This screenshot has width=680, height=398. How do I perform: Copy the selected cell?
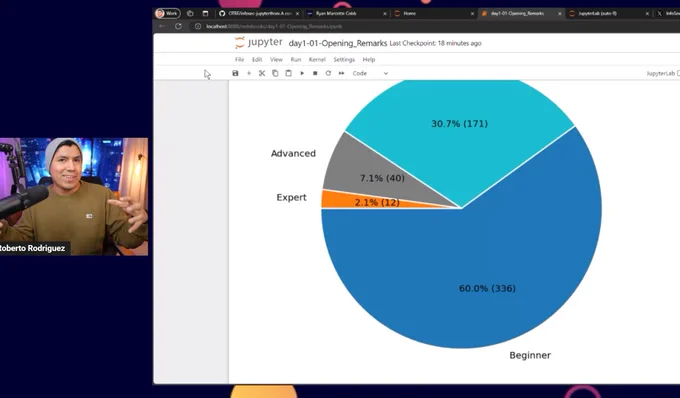pos(275,73)
